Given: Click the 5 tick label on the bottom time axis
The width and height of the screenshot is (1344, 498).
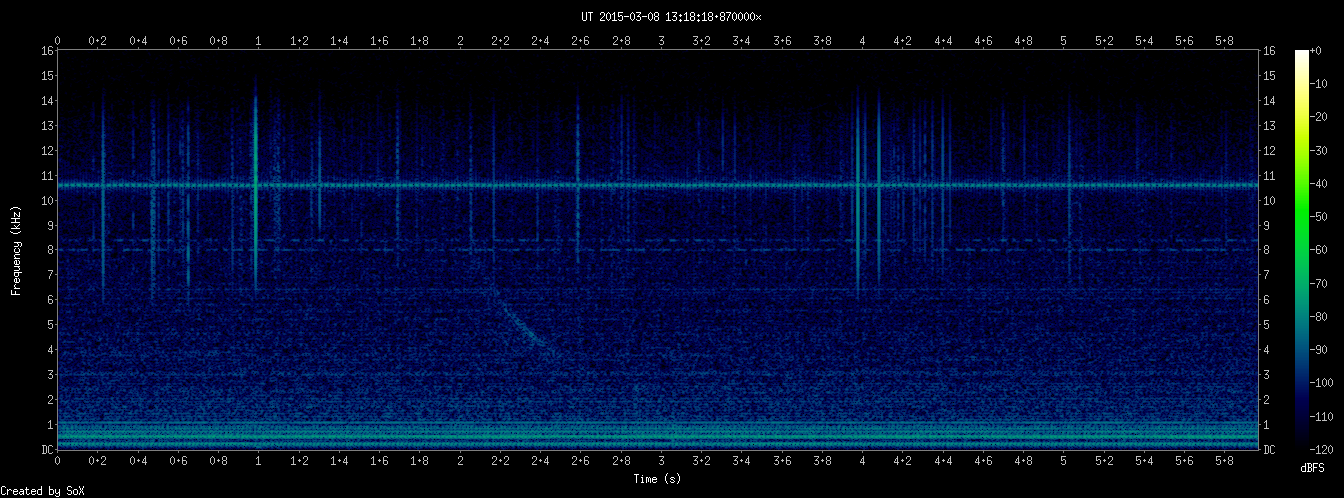Looking at the screenshot, I should (x=1063, y=462).
